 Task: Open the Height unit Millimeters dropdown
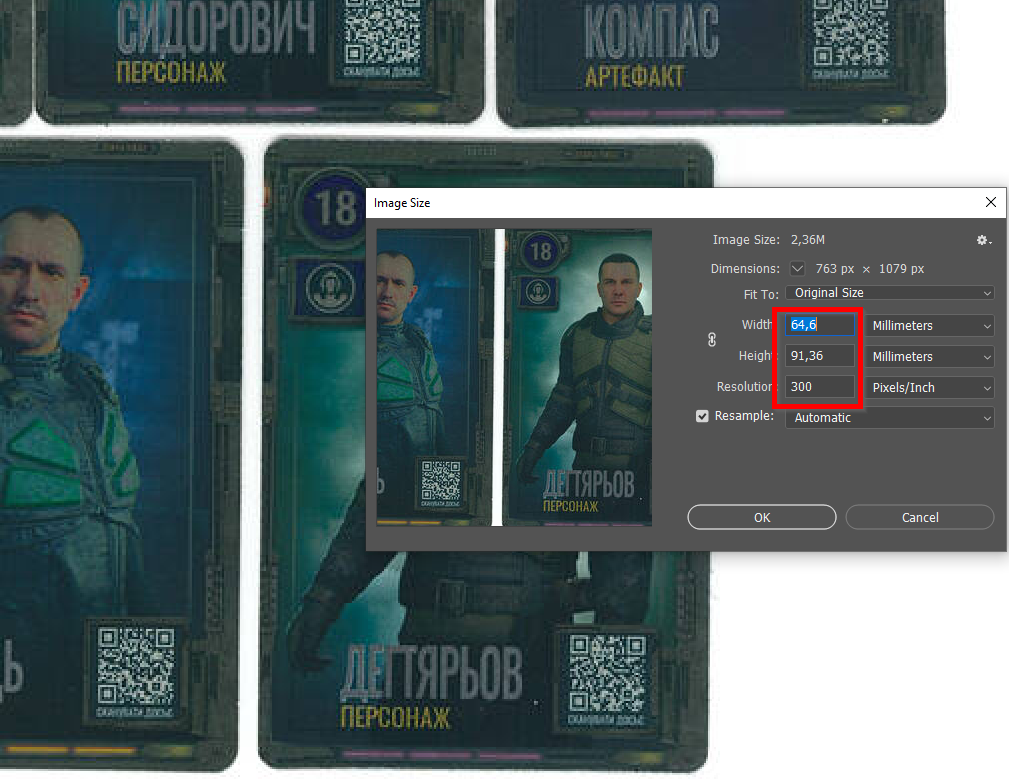[x=930, y=357]
